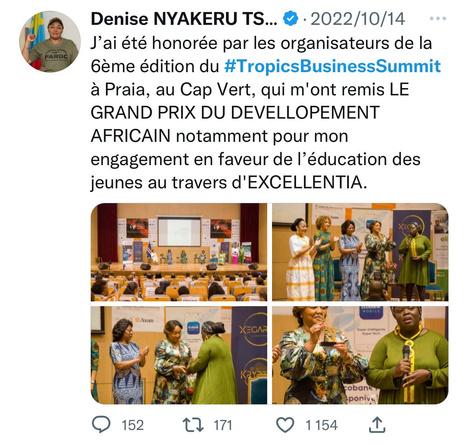Click the 152 replies count
Image resolution: width=468 pixels, height=446 pixels.
point(133,425)
